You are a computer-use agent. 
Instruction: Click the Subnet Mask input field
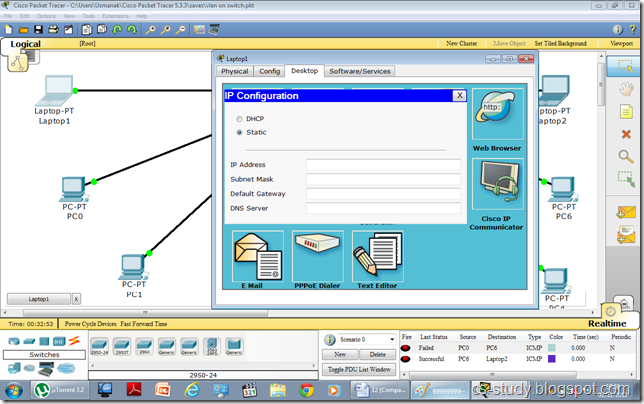pos(383,179)
